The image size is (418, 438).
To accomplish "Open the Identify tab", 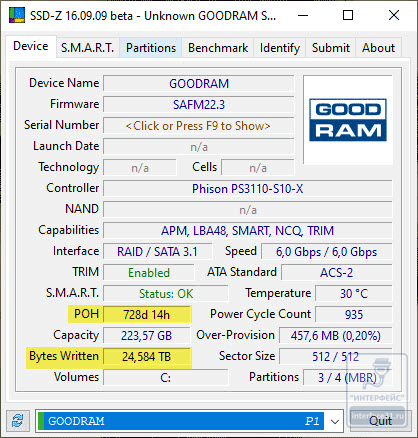I will coord(280,48).
